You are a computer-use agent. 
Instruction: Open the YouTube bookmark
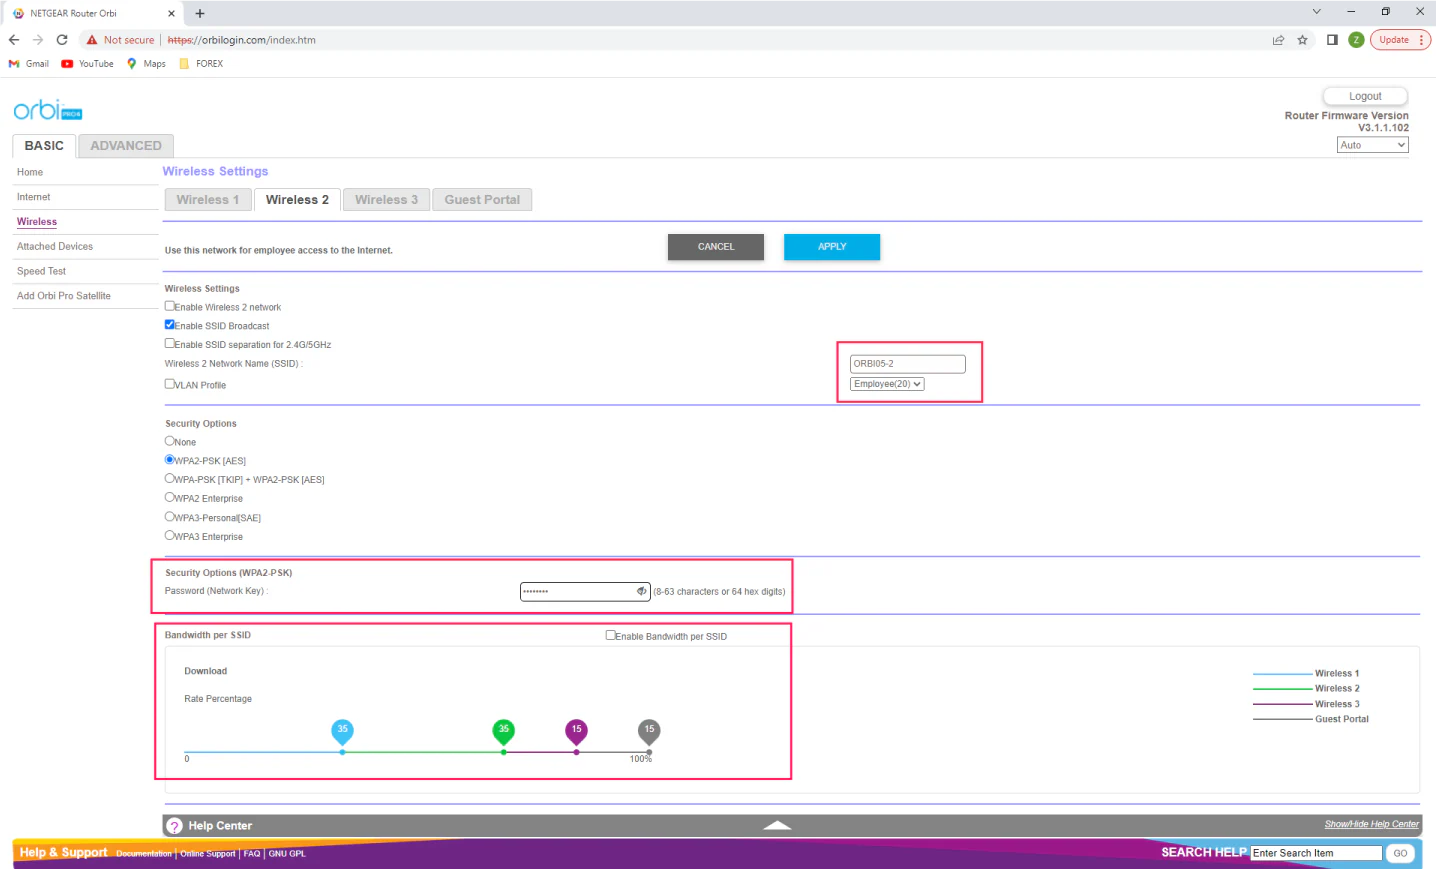(x=88, y=64)
